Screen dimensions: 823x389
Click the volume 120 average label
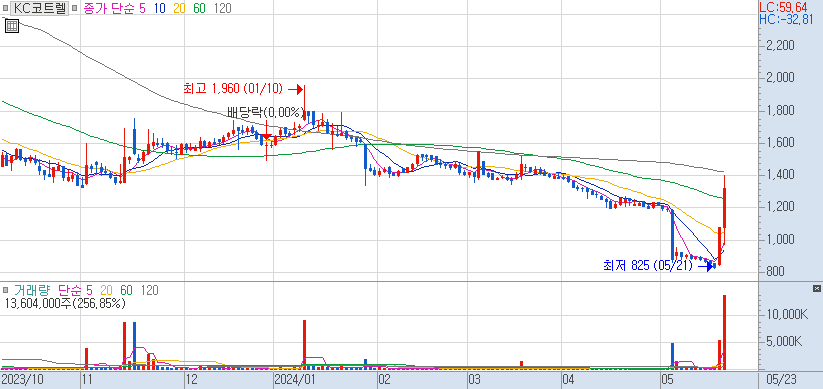click(x=150, y=290)
